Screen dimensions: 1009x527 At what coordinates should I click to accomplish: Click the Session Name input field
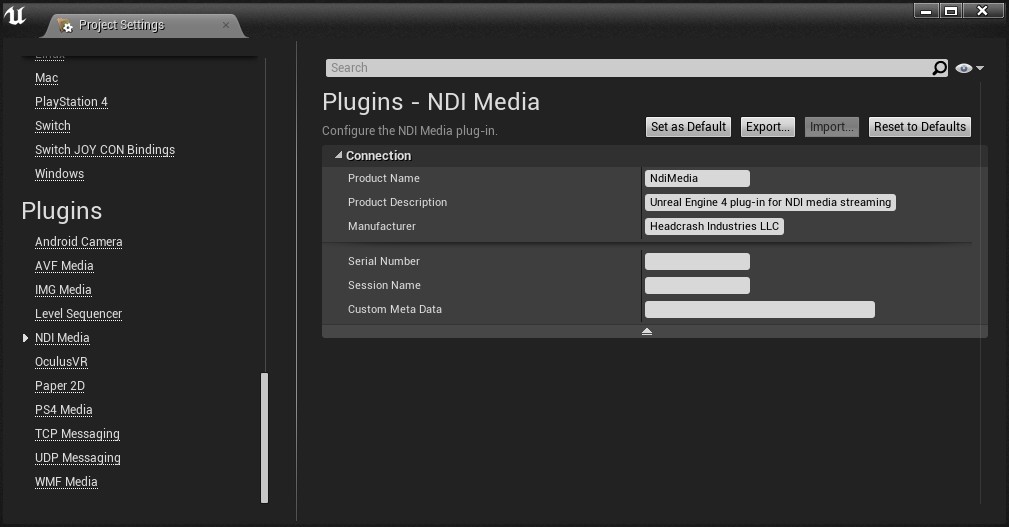[697, 285]
